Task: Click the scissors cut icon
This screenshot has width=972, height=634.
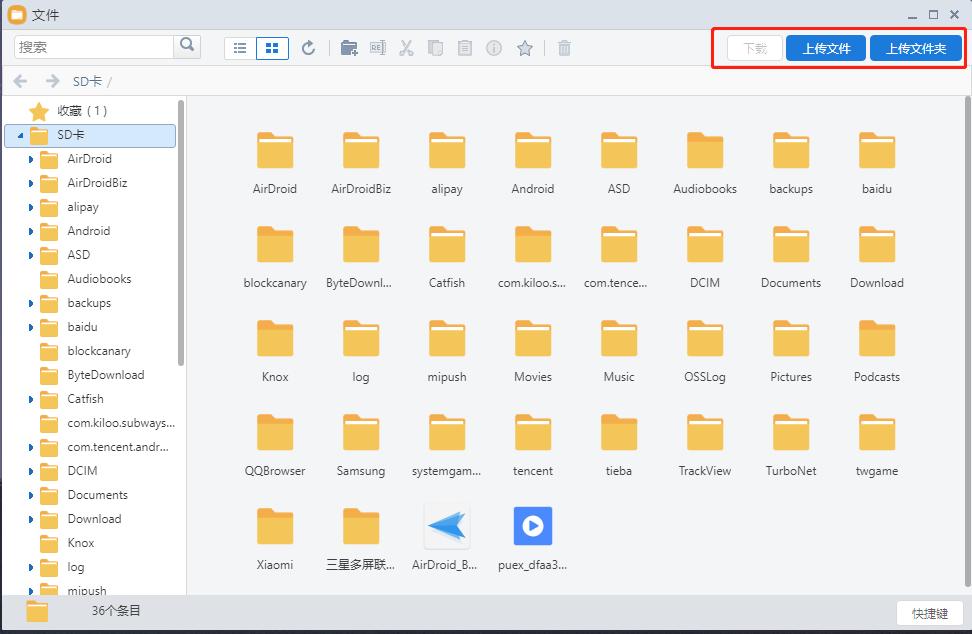Action: point(406,48)
